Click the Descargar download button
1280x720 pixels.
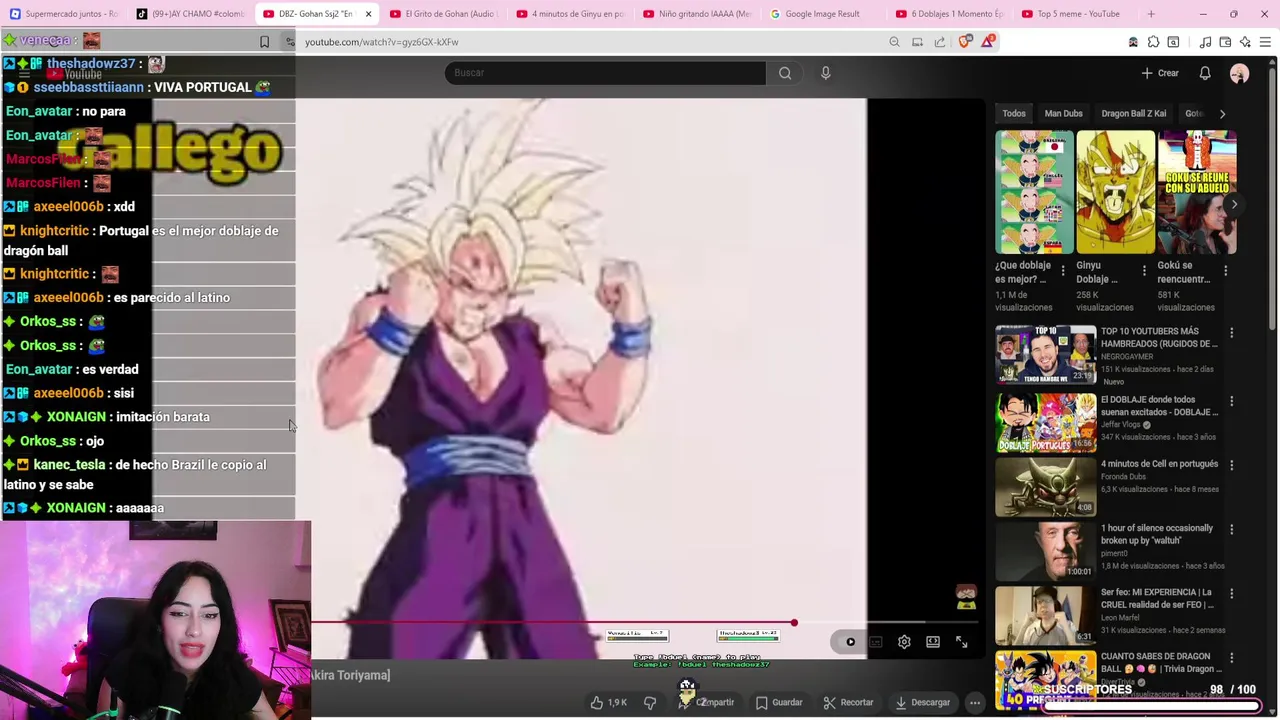tap(922, 703)
